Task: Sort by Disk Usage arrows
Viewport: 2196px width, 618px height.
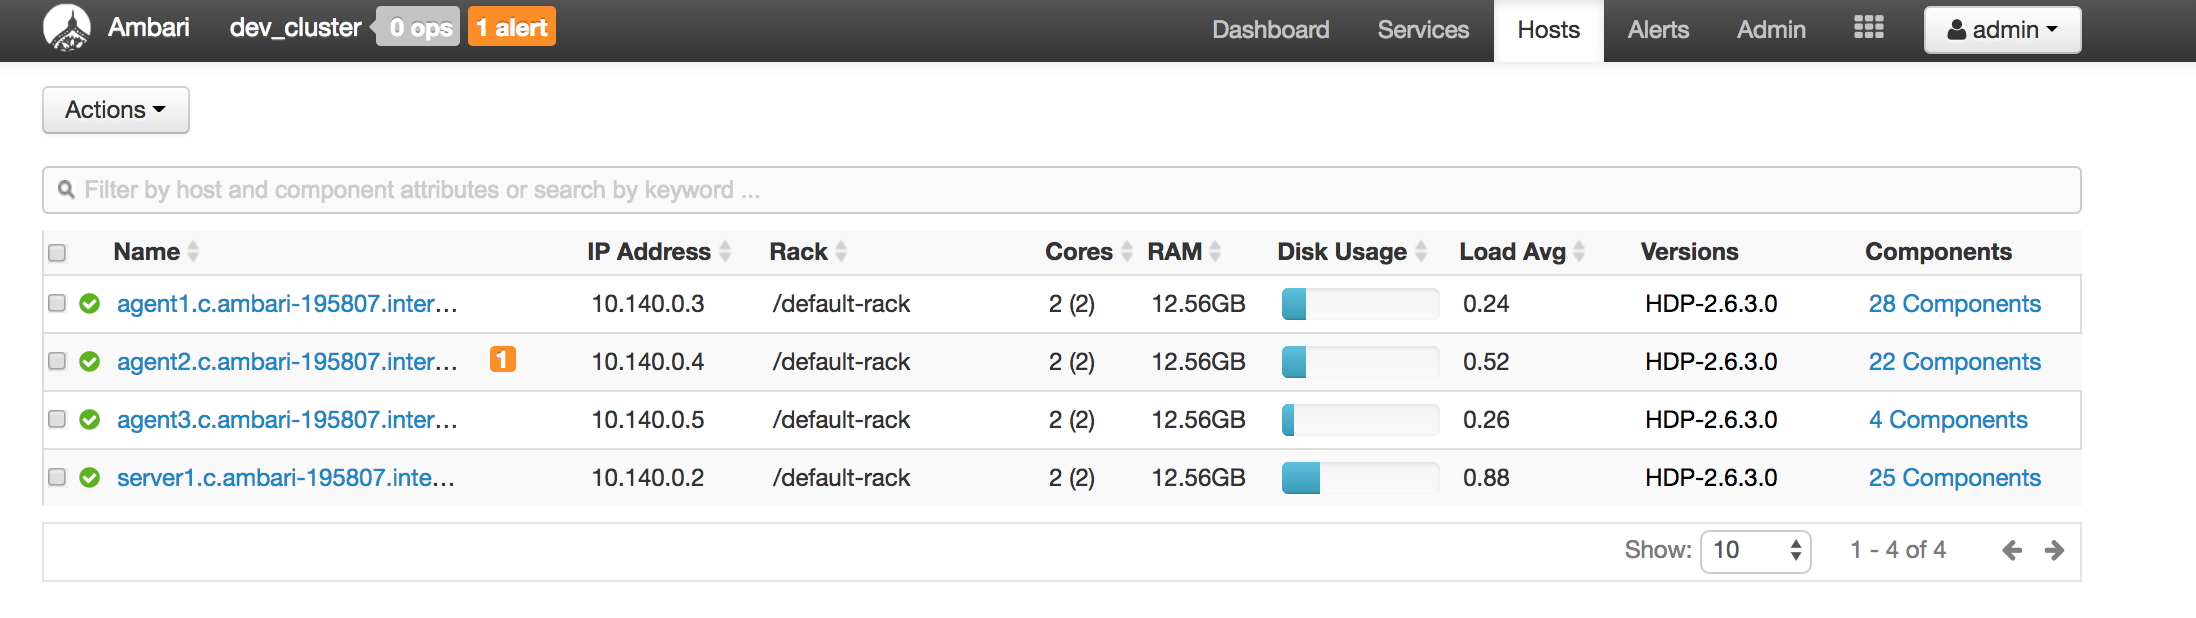Action: pos(1421,252)
